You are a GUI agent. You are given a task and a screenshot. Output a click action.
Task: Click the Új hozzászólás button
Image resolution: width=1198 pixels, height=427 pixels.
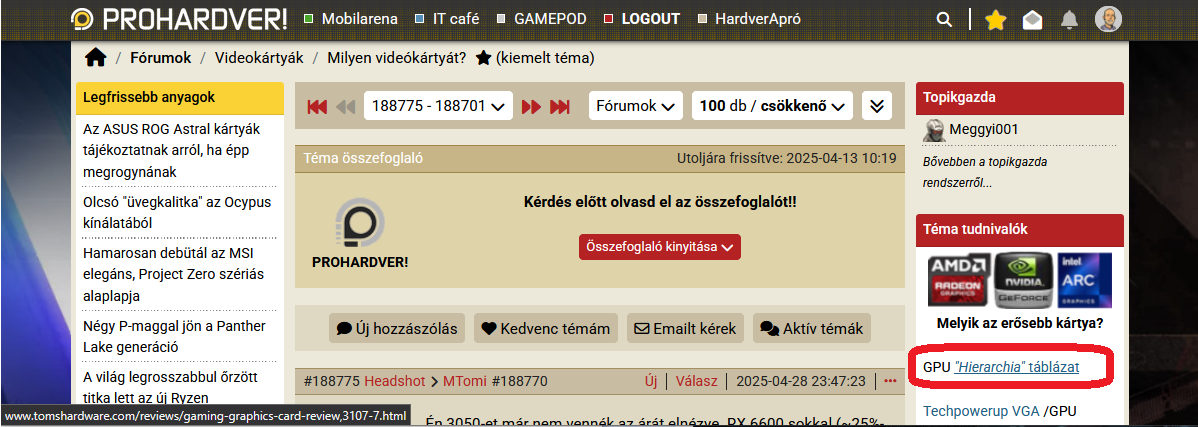tap(397, 328)
